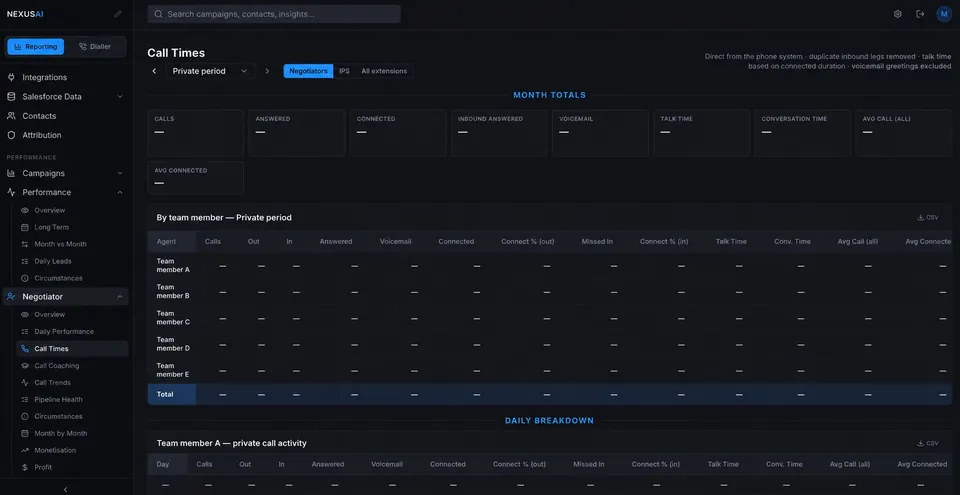Click the Call Trends activity icon
The image size is (960, 495).
click(24, 383)
